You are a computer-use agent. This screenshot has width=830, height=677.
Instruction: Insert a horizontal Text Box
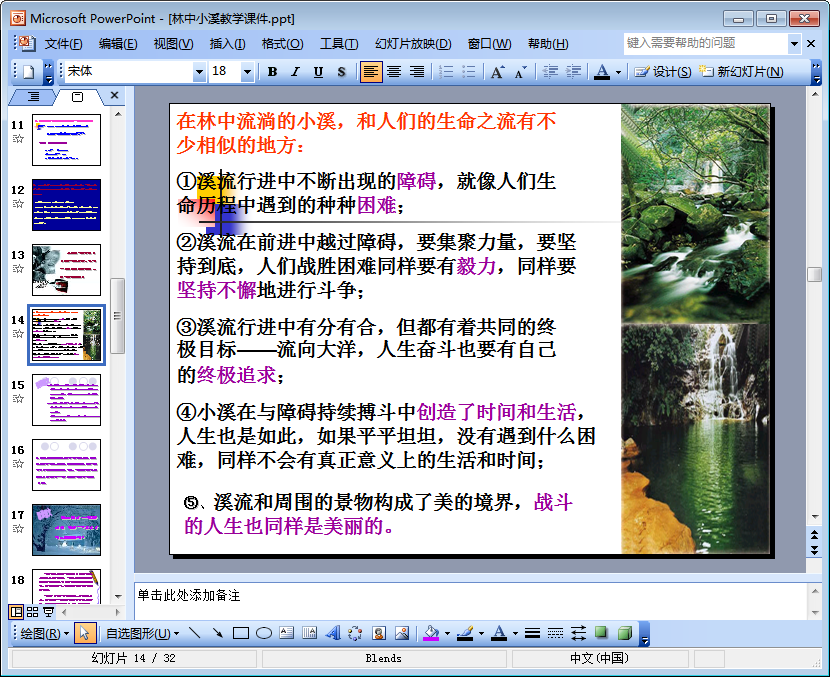click(x=286, y=633)
